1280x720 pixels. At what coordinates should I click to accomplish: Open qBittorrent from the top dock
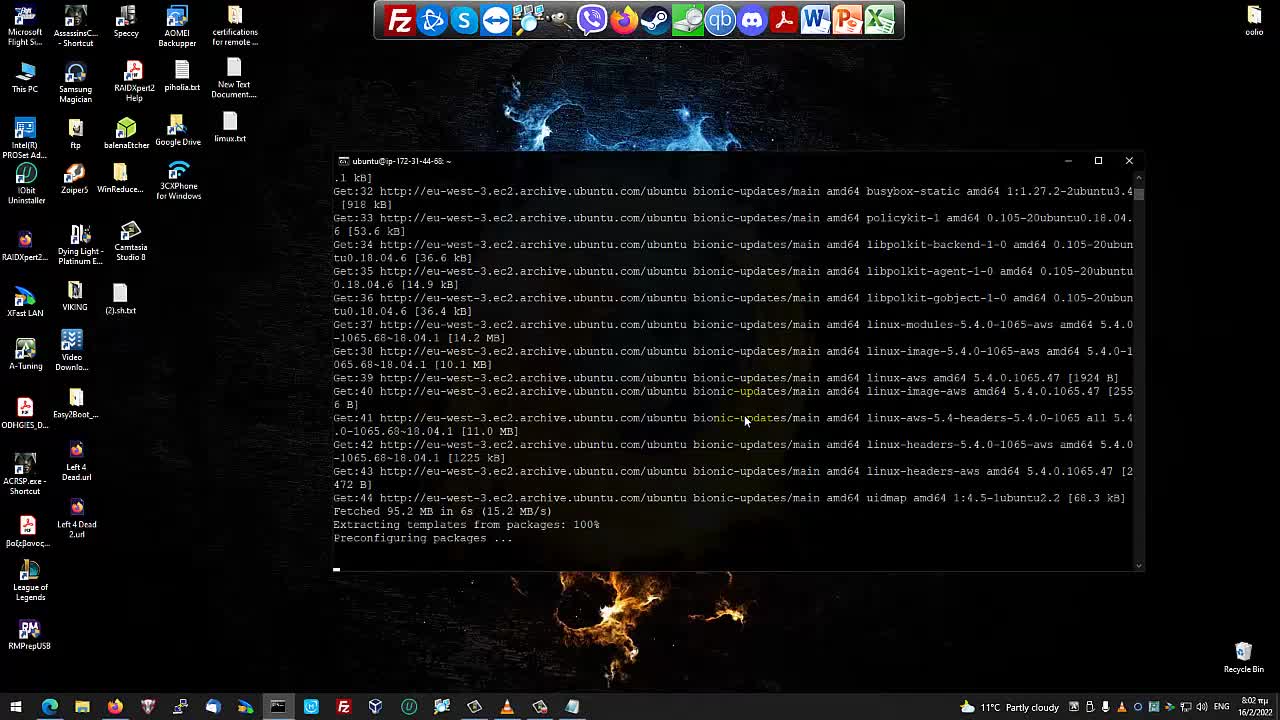point(720,20)
